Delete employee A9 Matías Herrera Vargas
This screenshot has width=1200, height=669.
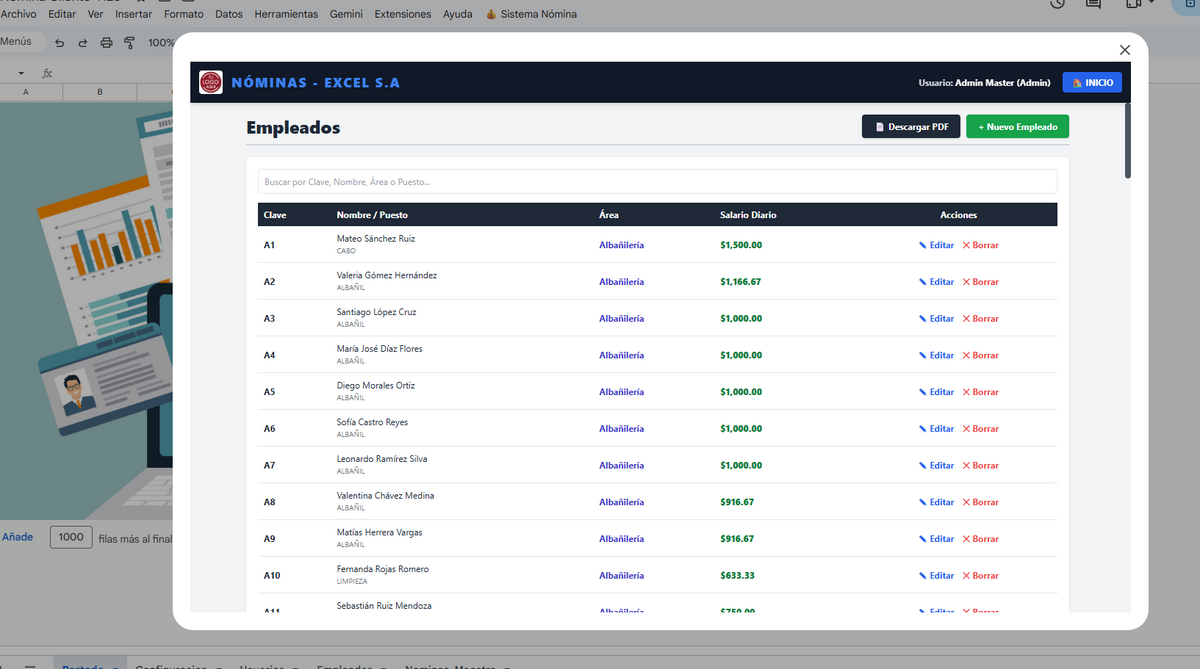(x=980, y=539)
